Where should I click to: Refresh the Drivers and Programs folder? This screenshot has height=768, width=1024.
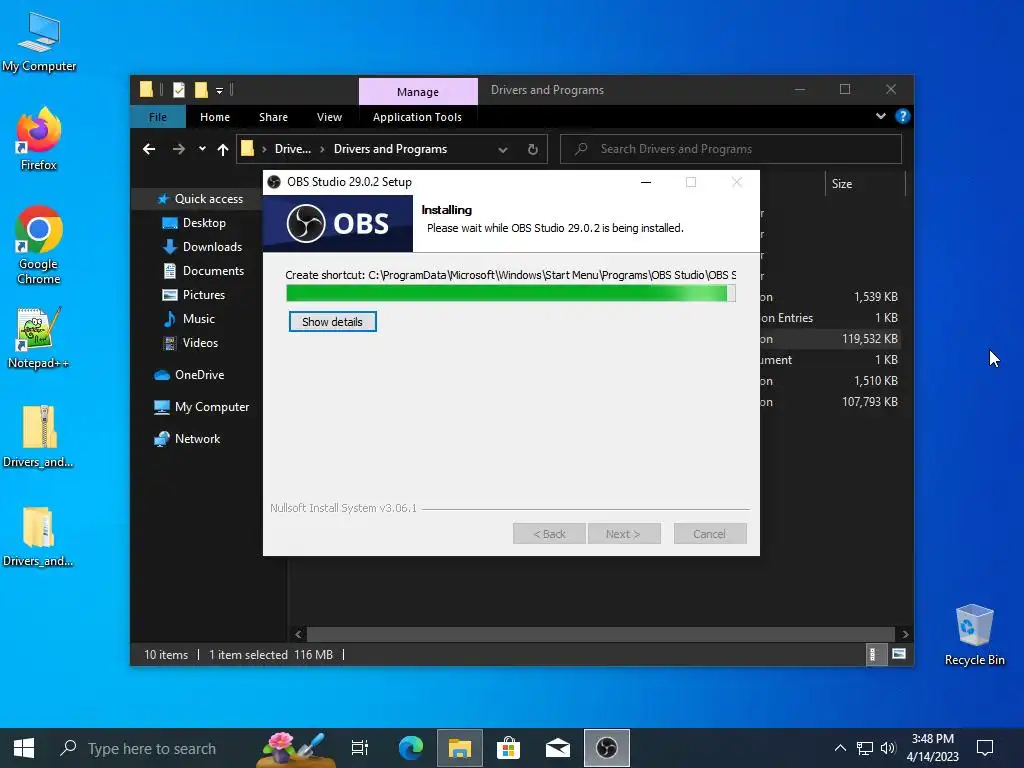(533, 150)
